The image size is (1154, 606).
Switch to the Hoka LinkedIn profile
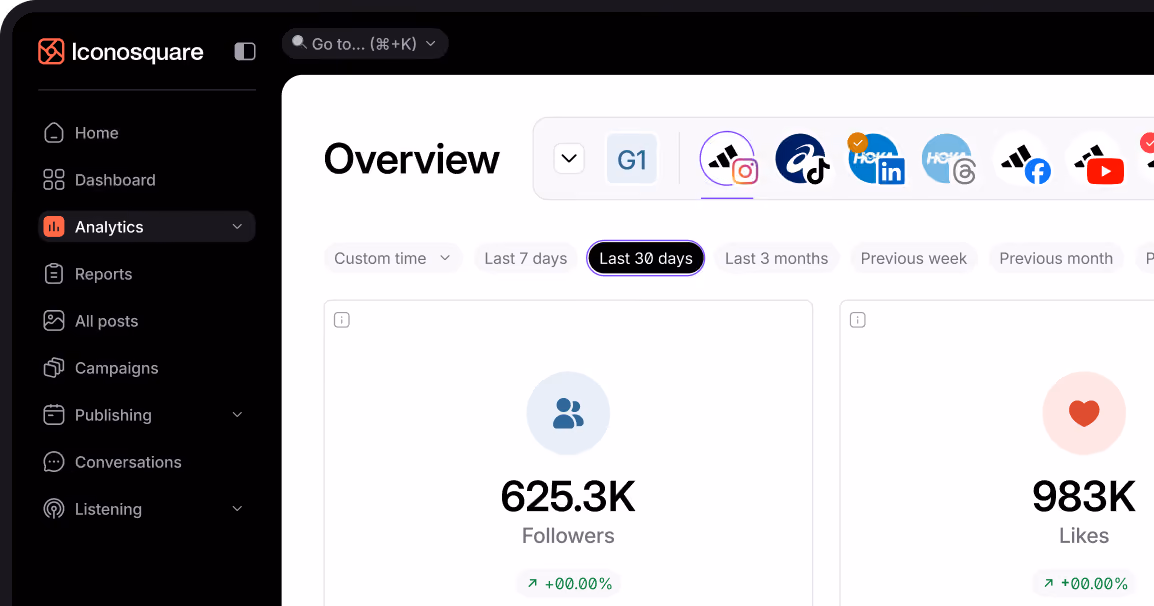point(875,158)
